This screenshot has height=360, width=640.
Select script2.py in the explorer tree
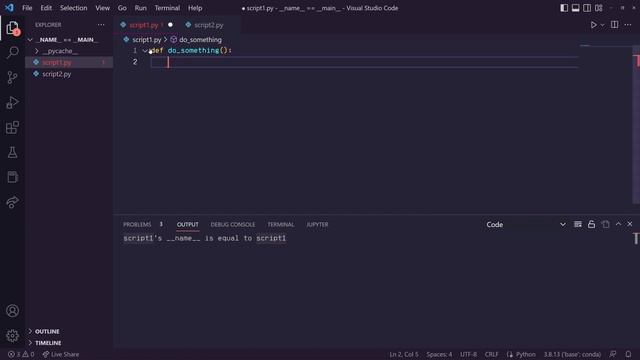coord(69,74)
